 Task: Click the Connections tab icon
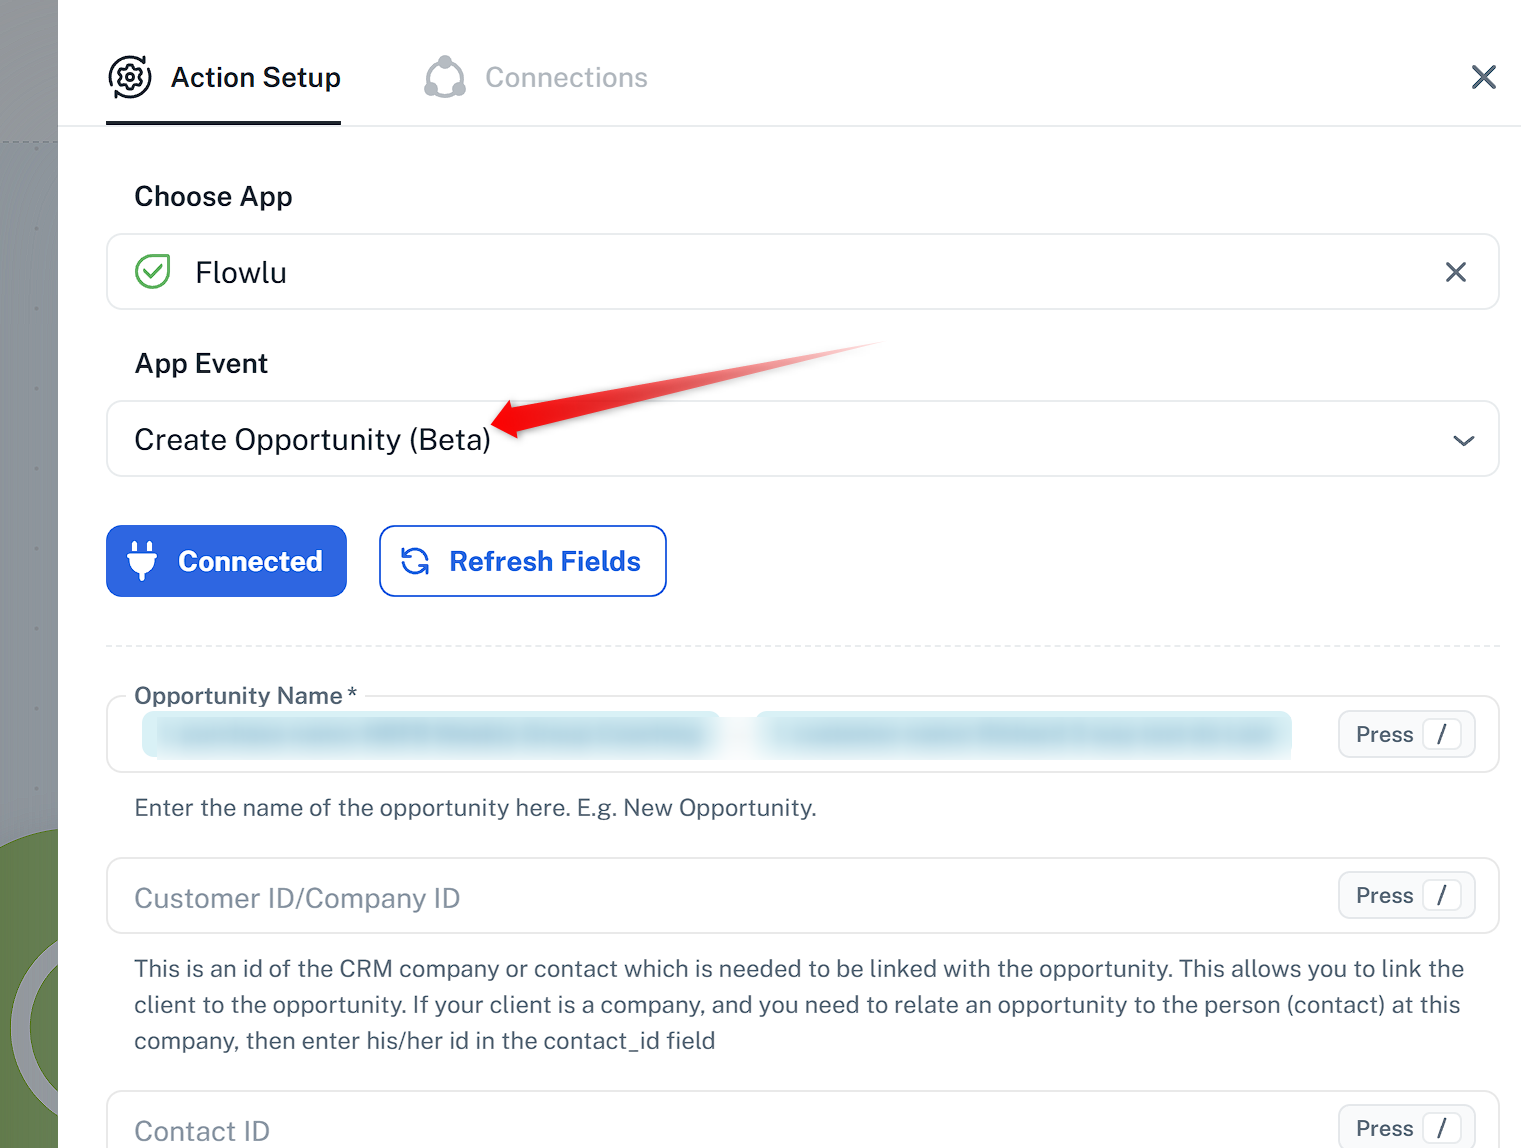[x=445, y=77]
